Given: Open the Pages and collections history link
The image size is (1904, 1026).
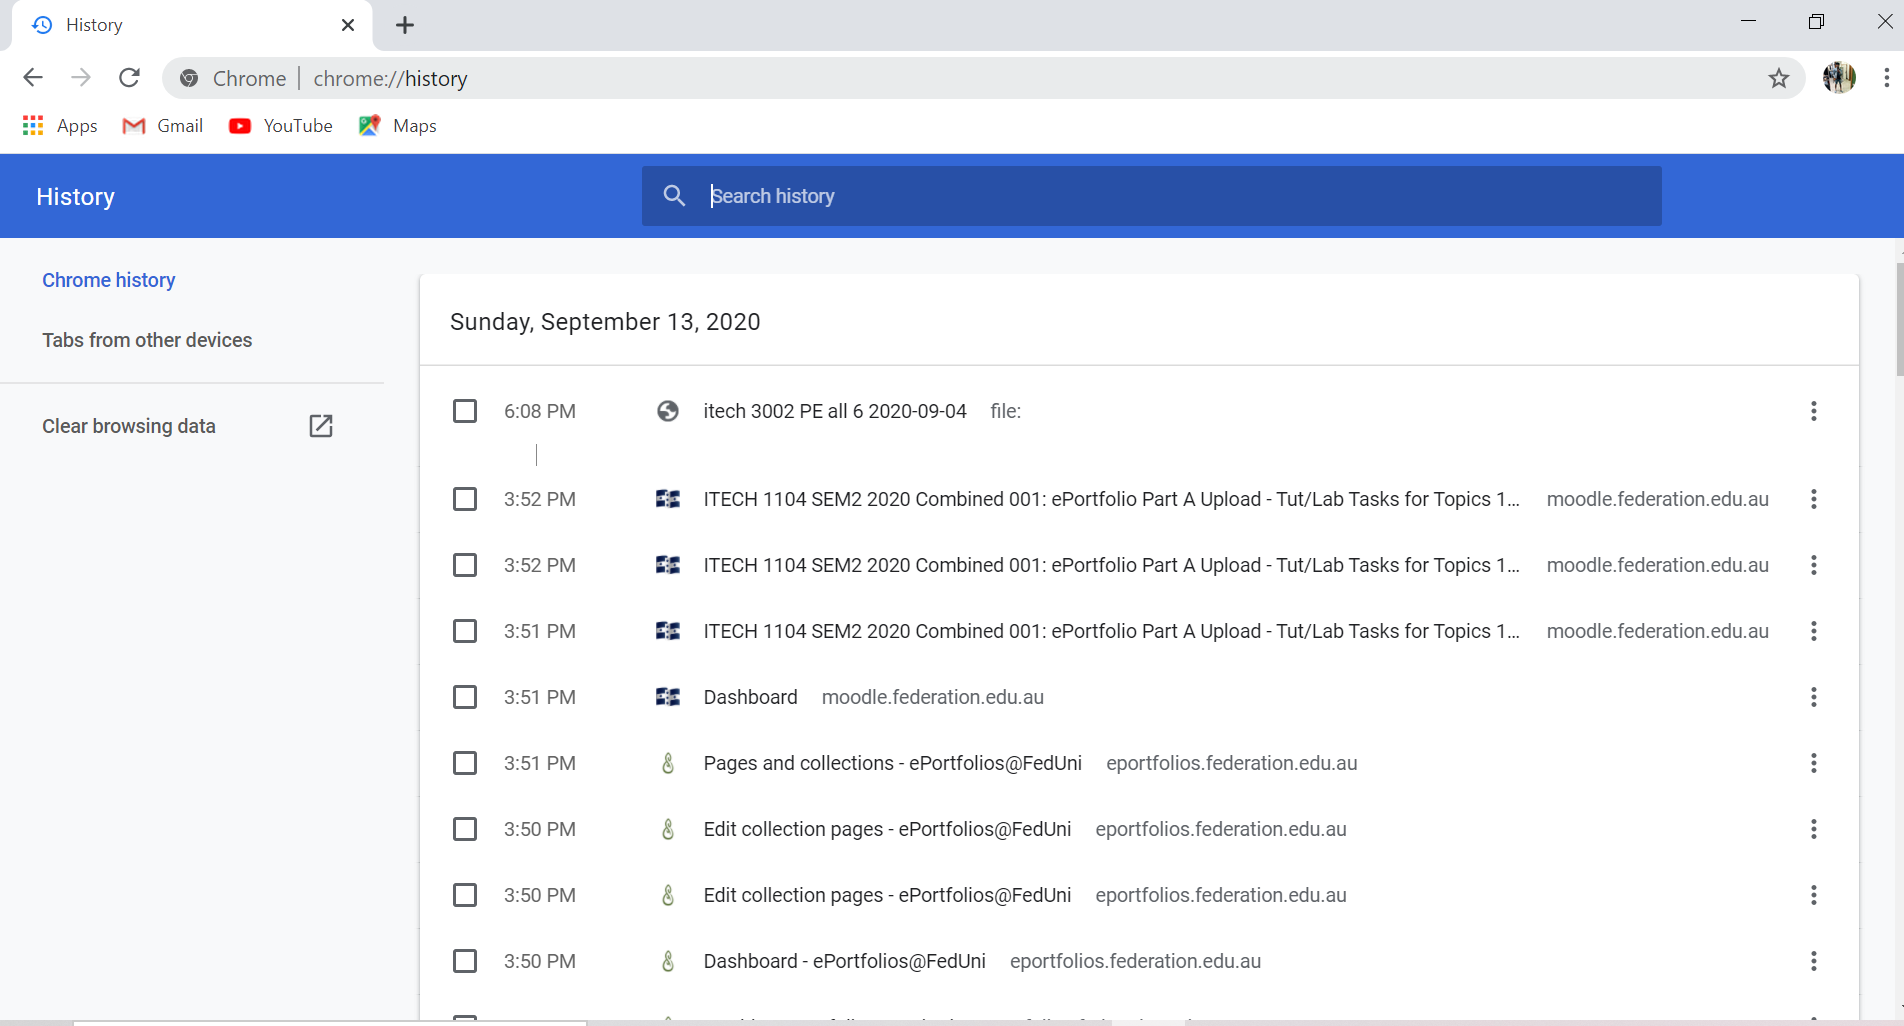Looking at the screenshot, I should point(893,763).
